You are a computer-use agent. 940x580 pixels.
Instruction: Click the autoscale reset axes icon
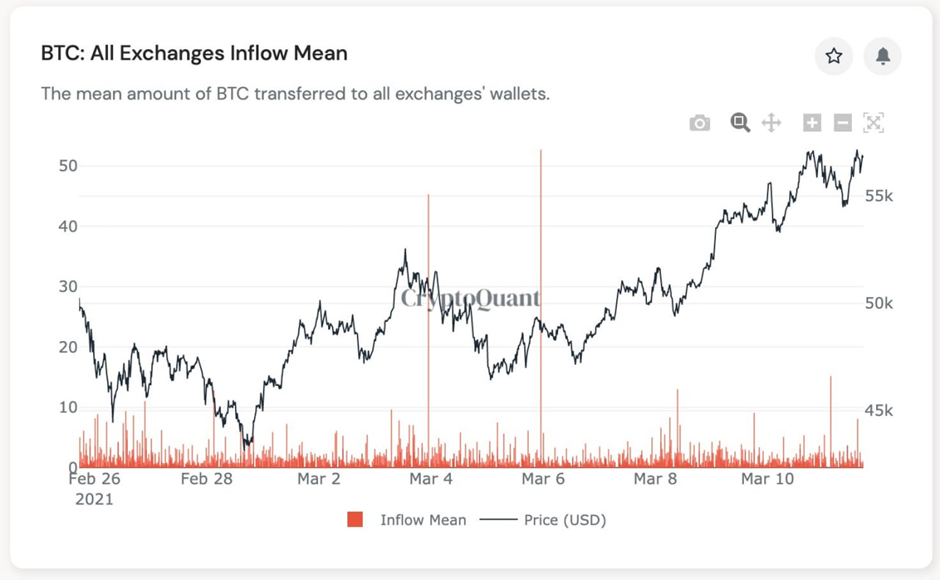click(873, 123)
